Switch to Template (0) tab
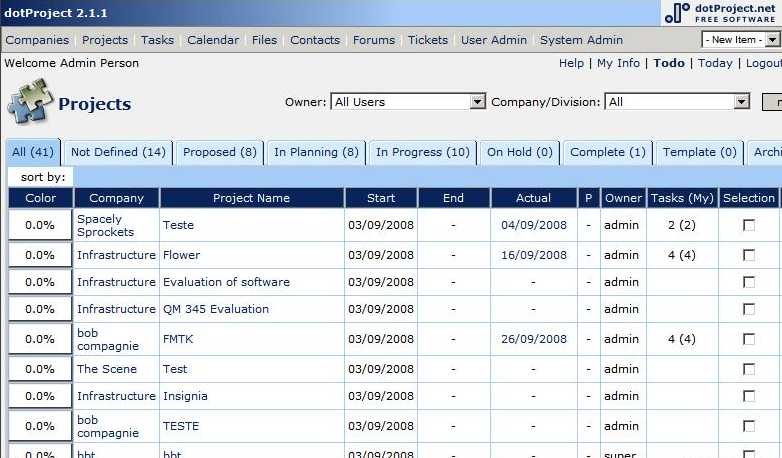Viewport: 782px width, 458px height. pos(700,152)
